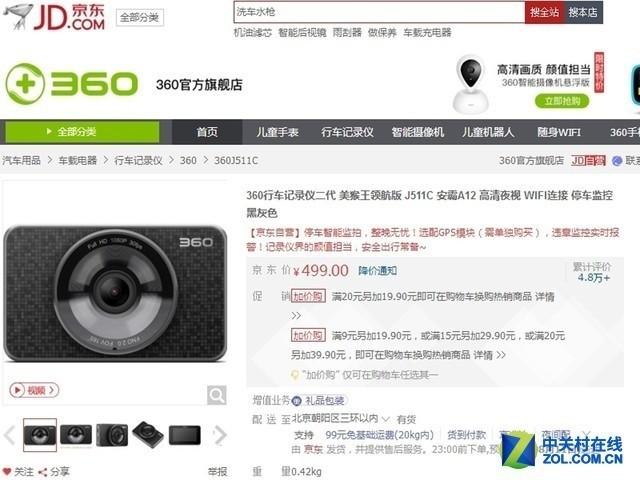
Task: Open the magnifier zoom icon on product image
Action: [216, 395]
